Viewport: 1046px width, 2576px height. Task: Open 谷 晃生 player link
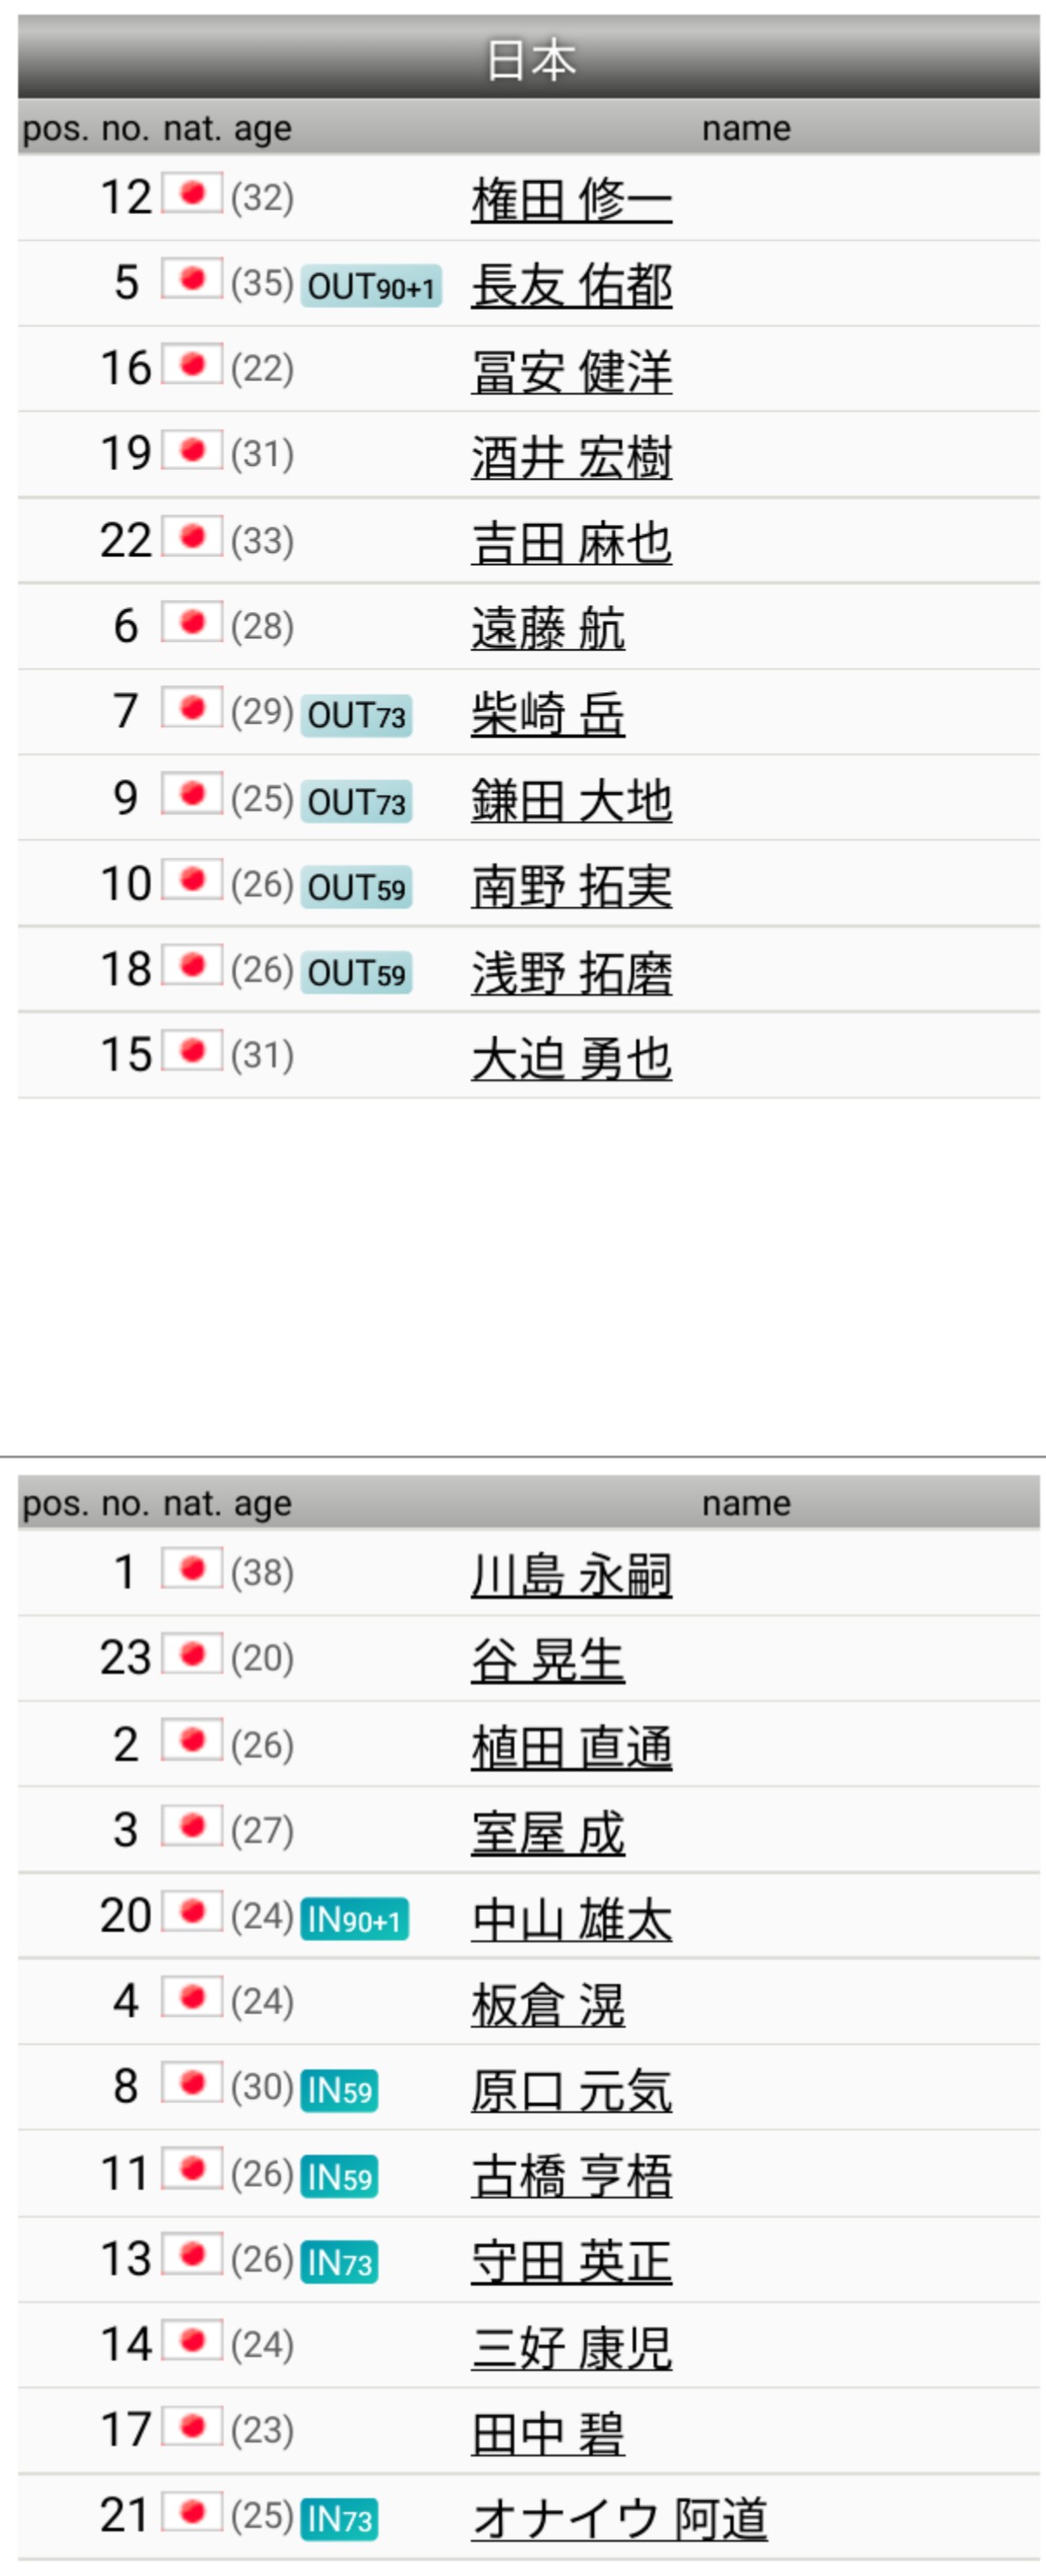(x=548, y=1661)
